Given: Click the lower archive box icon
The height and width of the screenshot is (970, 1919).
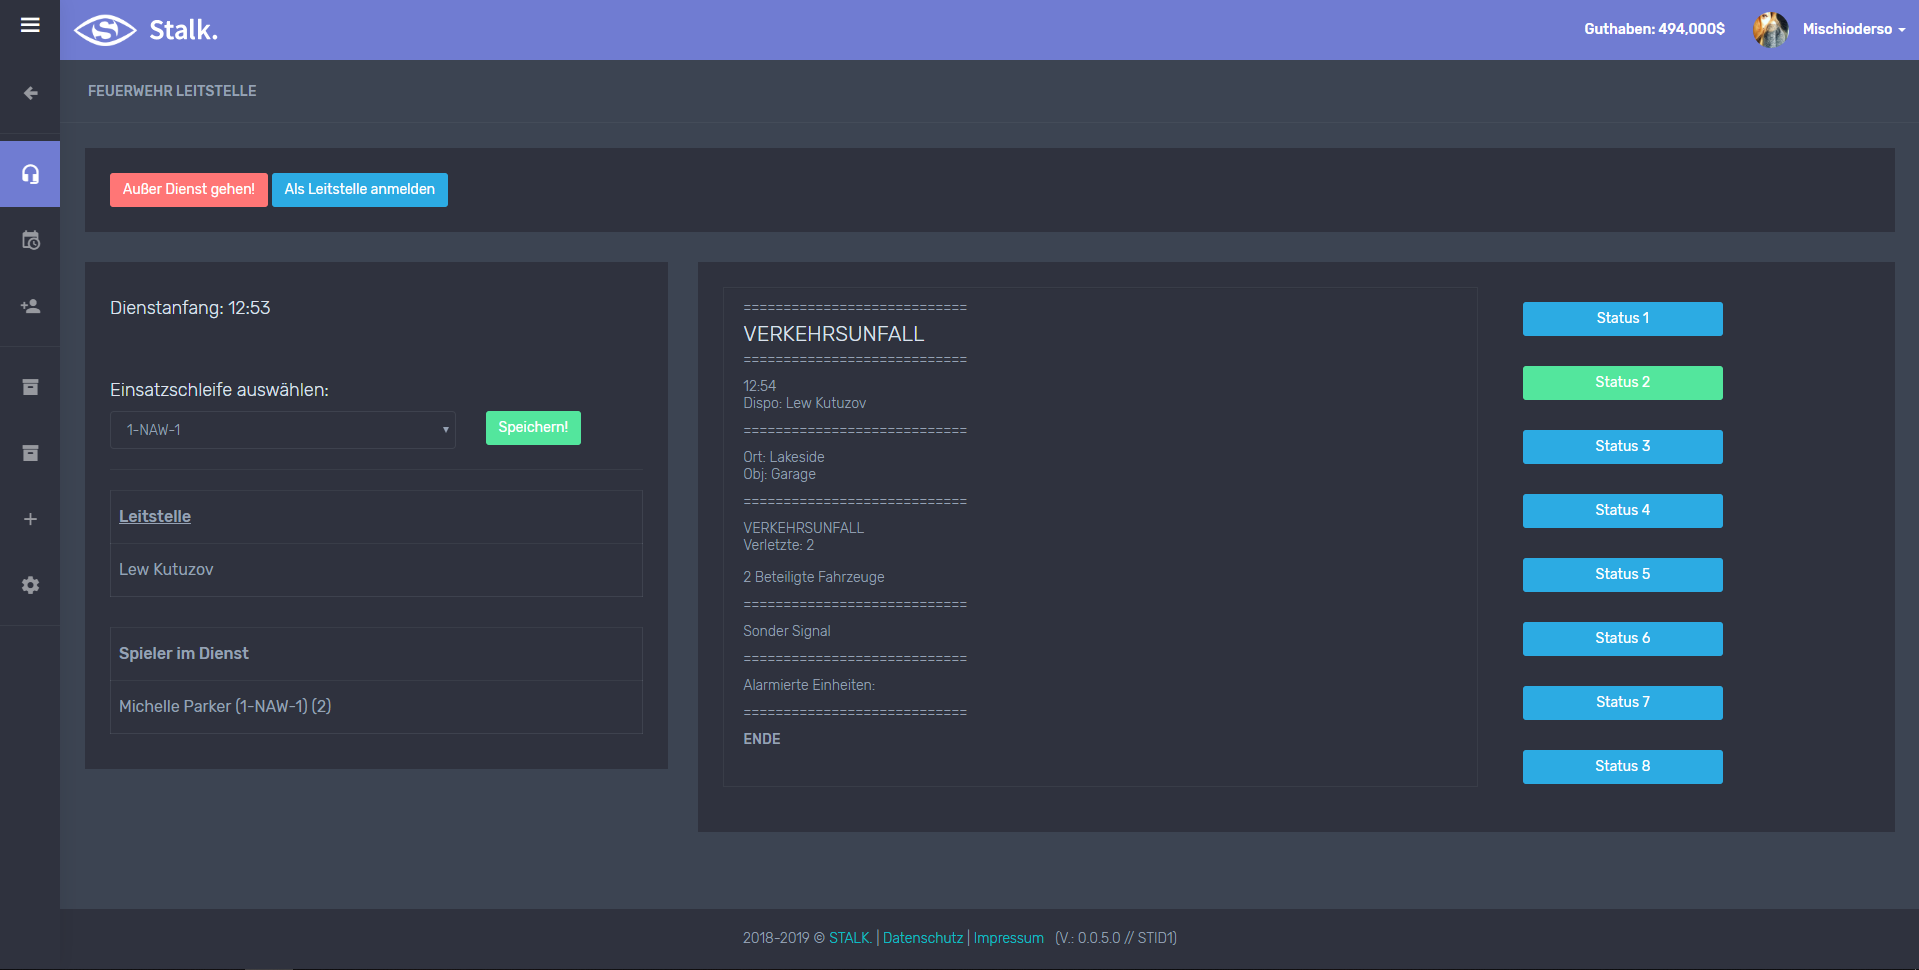Looking at the screenshot, I should 30,453.
